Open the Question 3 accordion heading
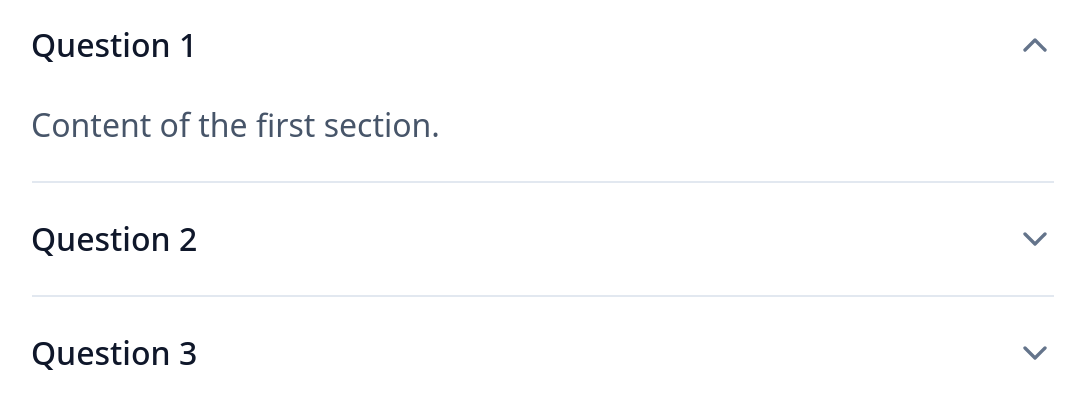 tap(543, 353)
